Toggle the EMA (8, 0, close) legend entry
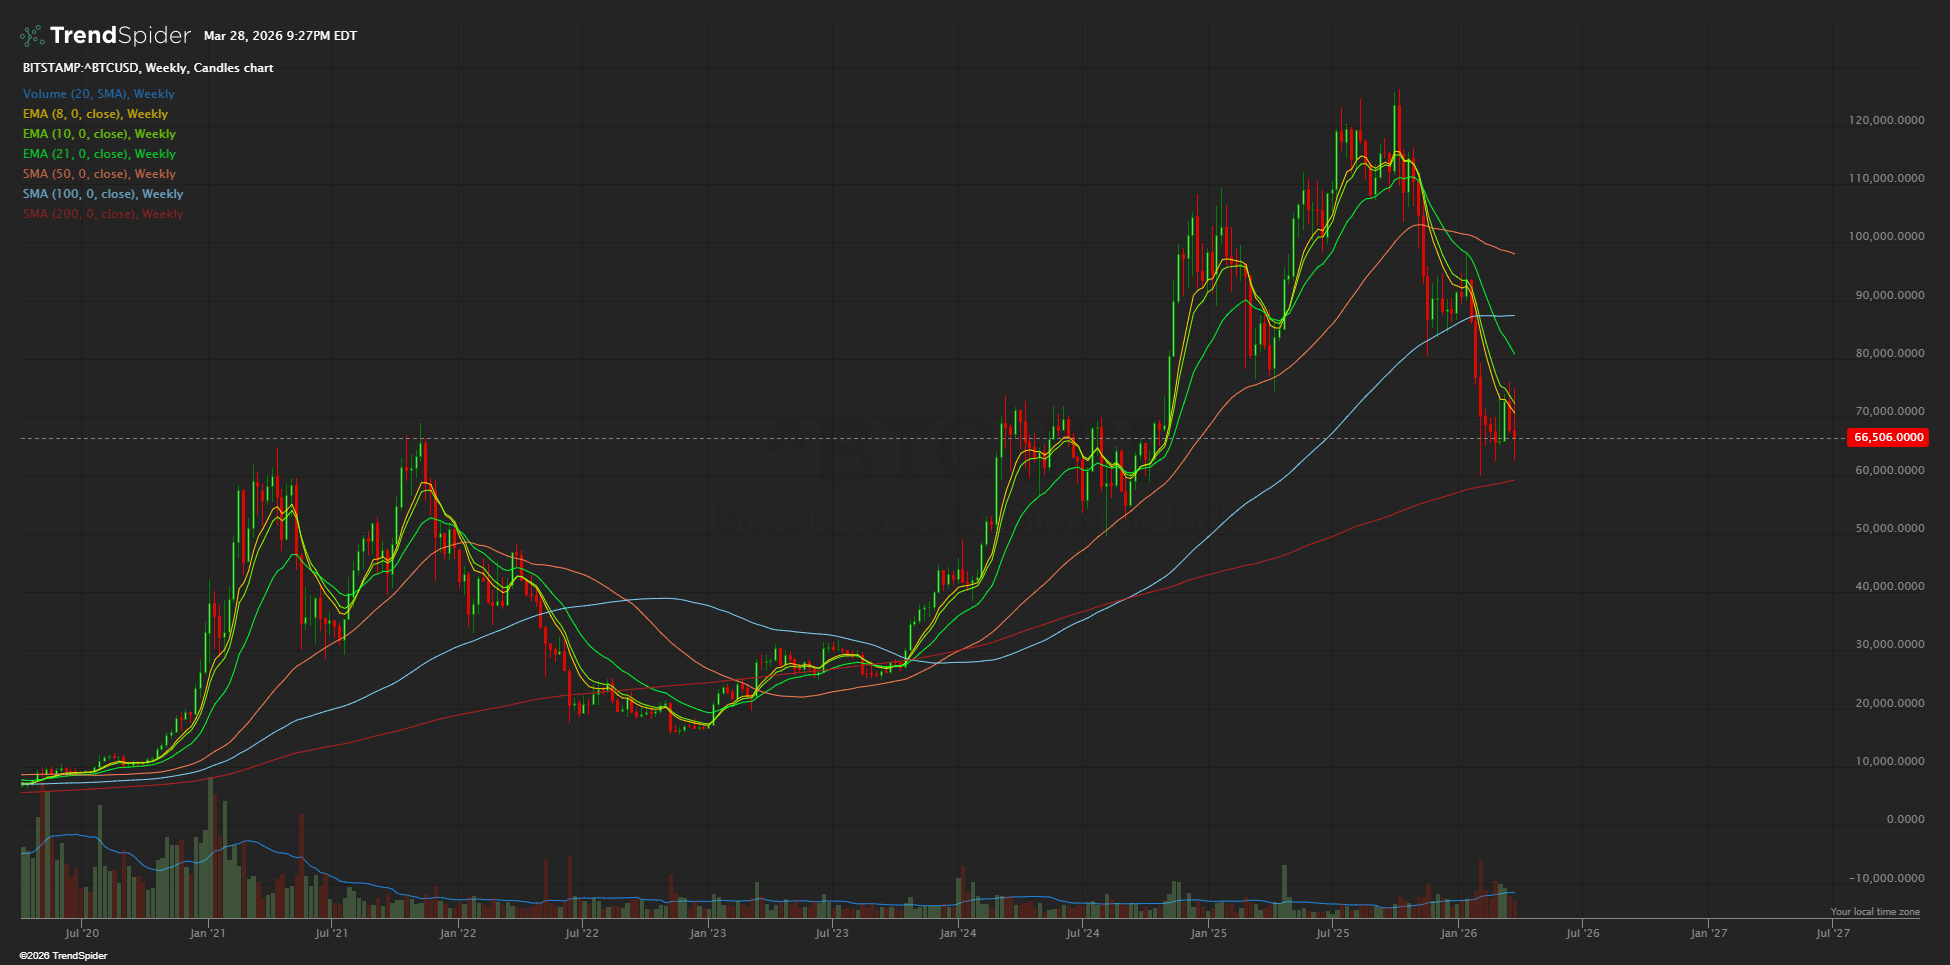Image resolution: width=1950 pixels, height=965 pixels. click(x=95, y=114)
